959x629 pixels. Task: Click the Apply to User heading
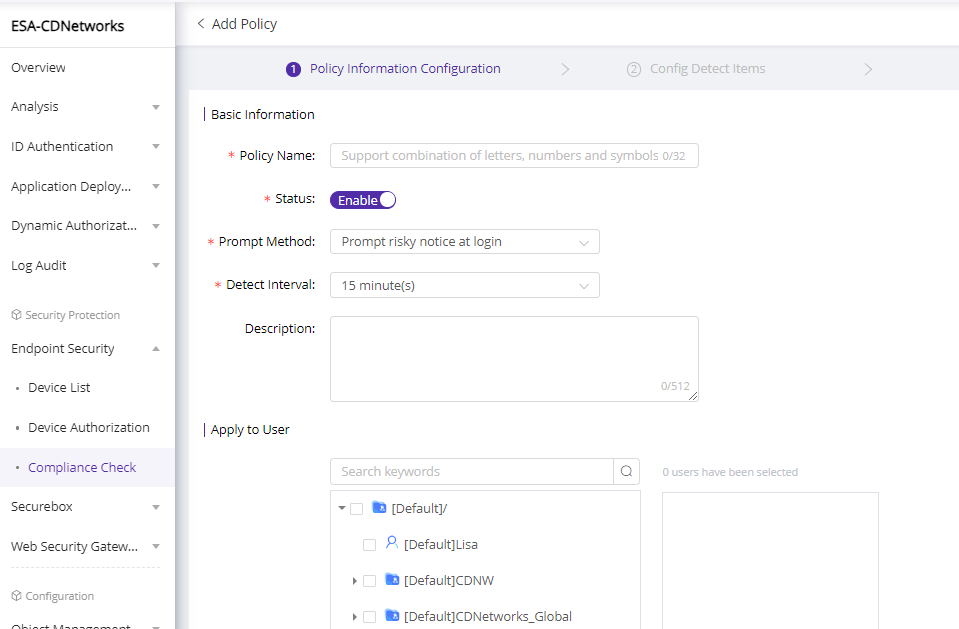tap(250, 430)
